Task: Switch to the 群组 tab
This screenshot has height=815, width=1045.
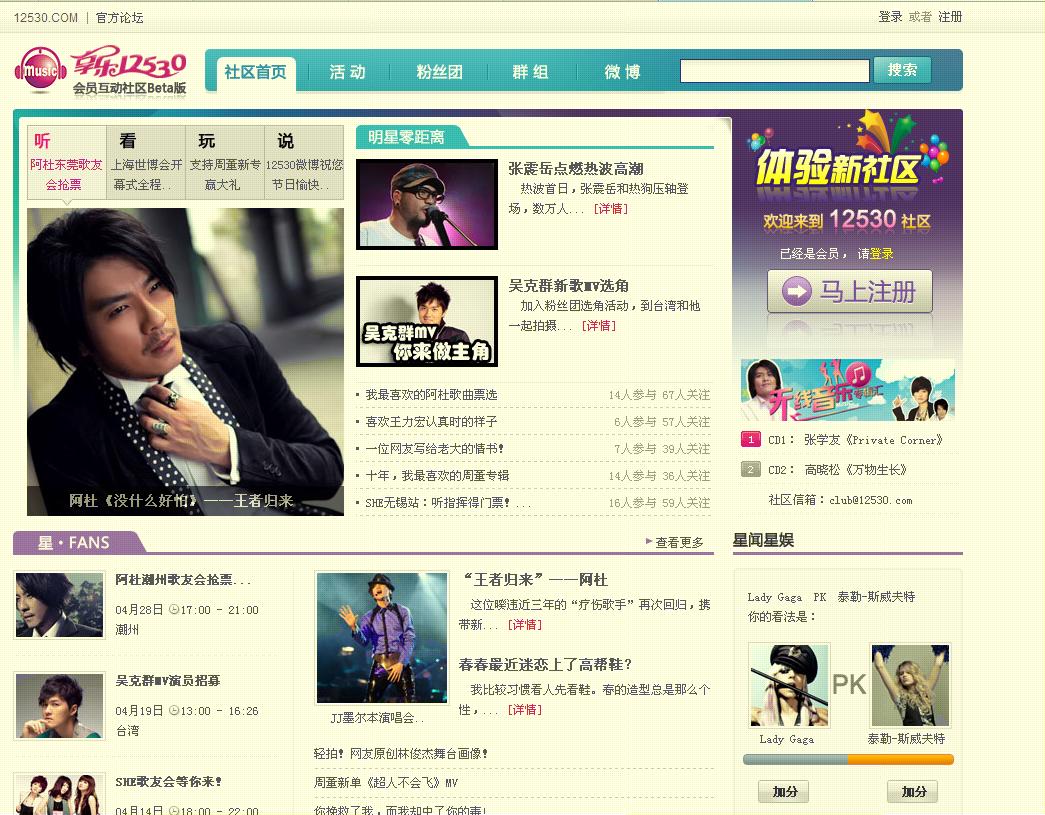Action: tap(530, 72)
